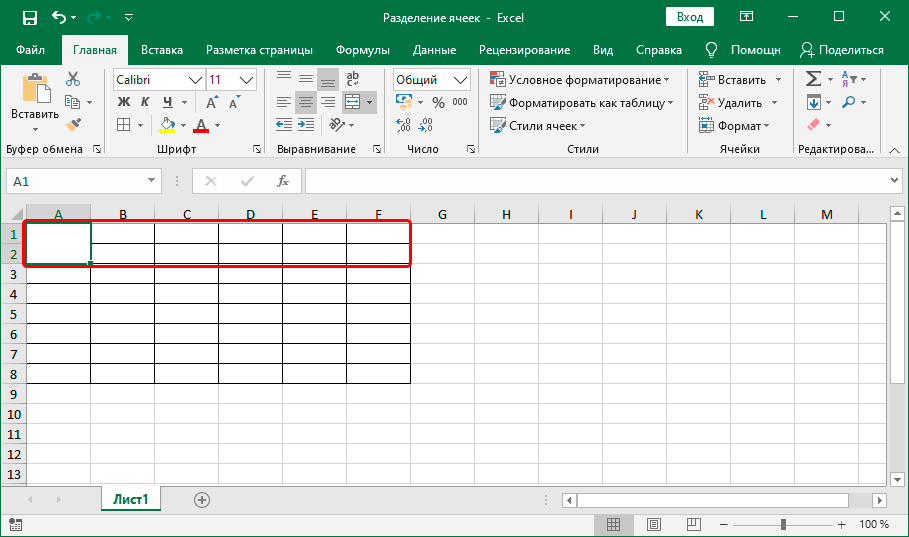The height and width of the screenshot is (537, 909).
Task: Toggle italic К formatting
Action: click(x=146, y=102)
